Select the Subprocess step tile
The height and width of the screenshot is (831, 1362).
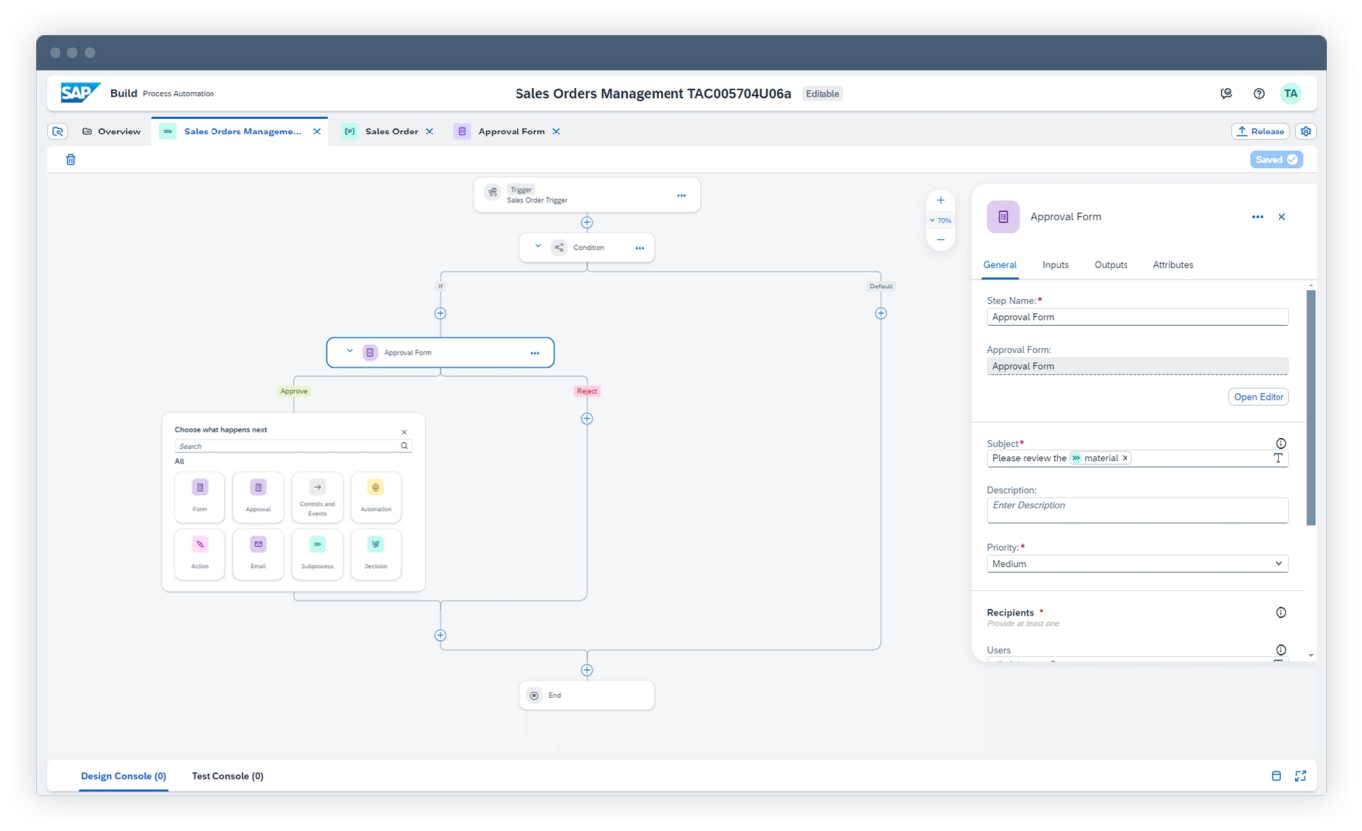[317, 554]
